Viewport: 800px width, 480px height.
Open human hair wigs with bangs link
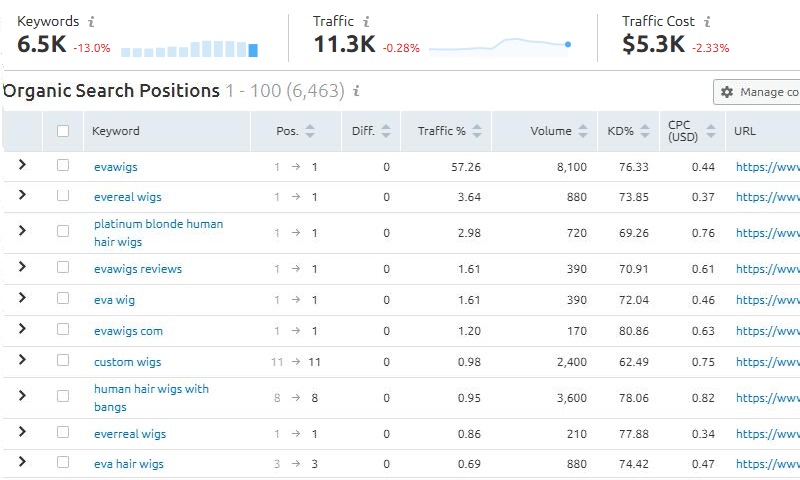pyautogui.click(x=152, y=398)
